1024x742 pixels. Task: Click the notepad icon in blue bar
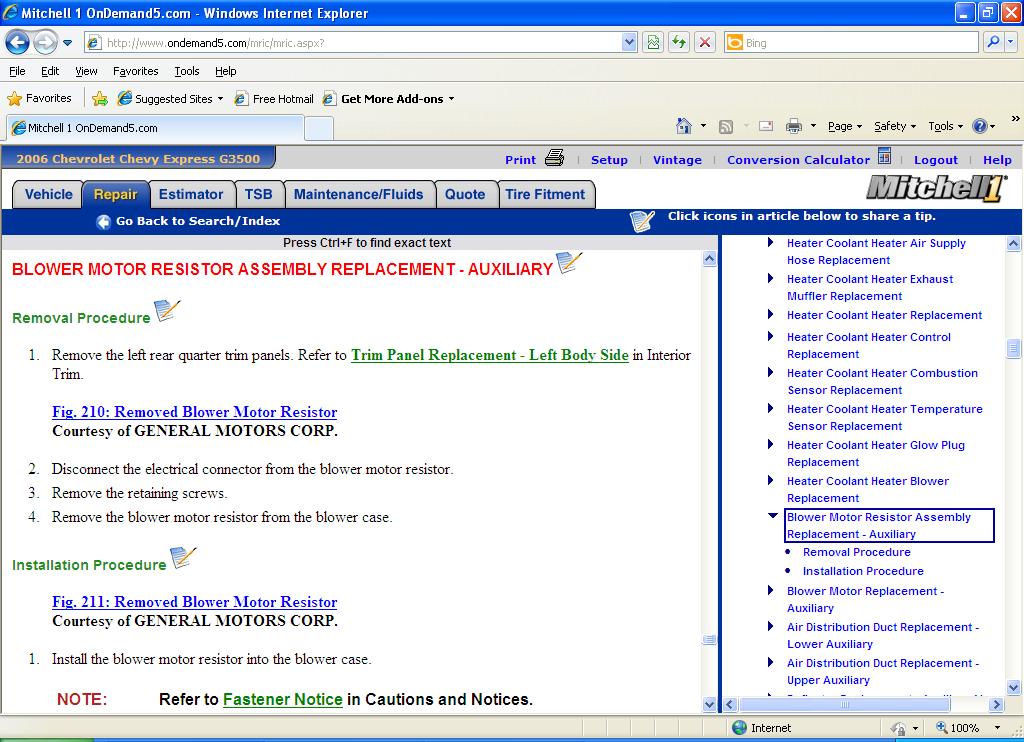(642, 221)
